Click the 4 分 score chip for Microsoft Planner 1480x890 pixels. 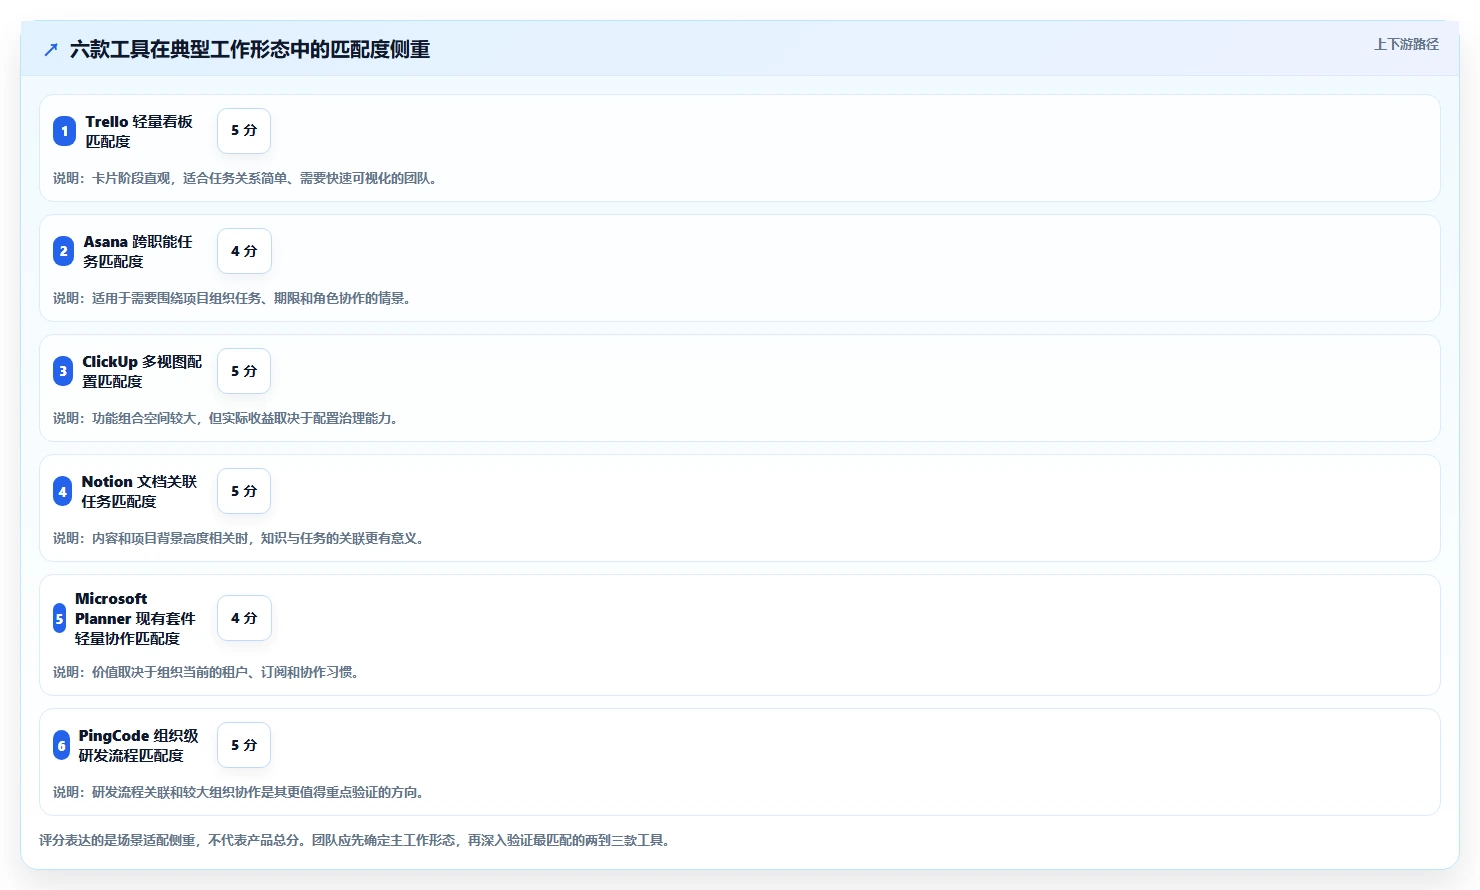click(244, 618)
